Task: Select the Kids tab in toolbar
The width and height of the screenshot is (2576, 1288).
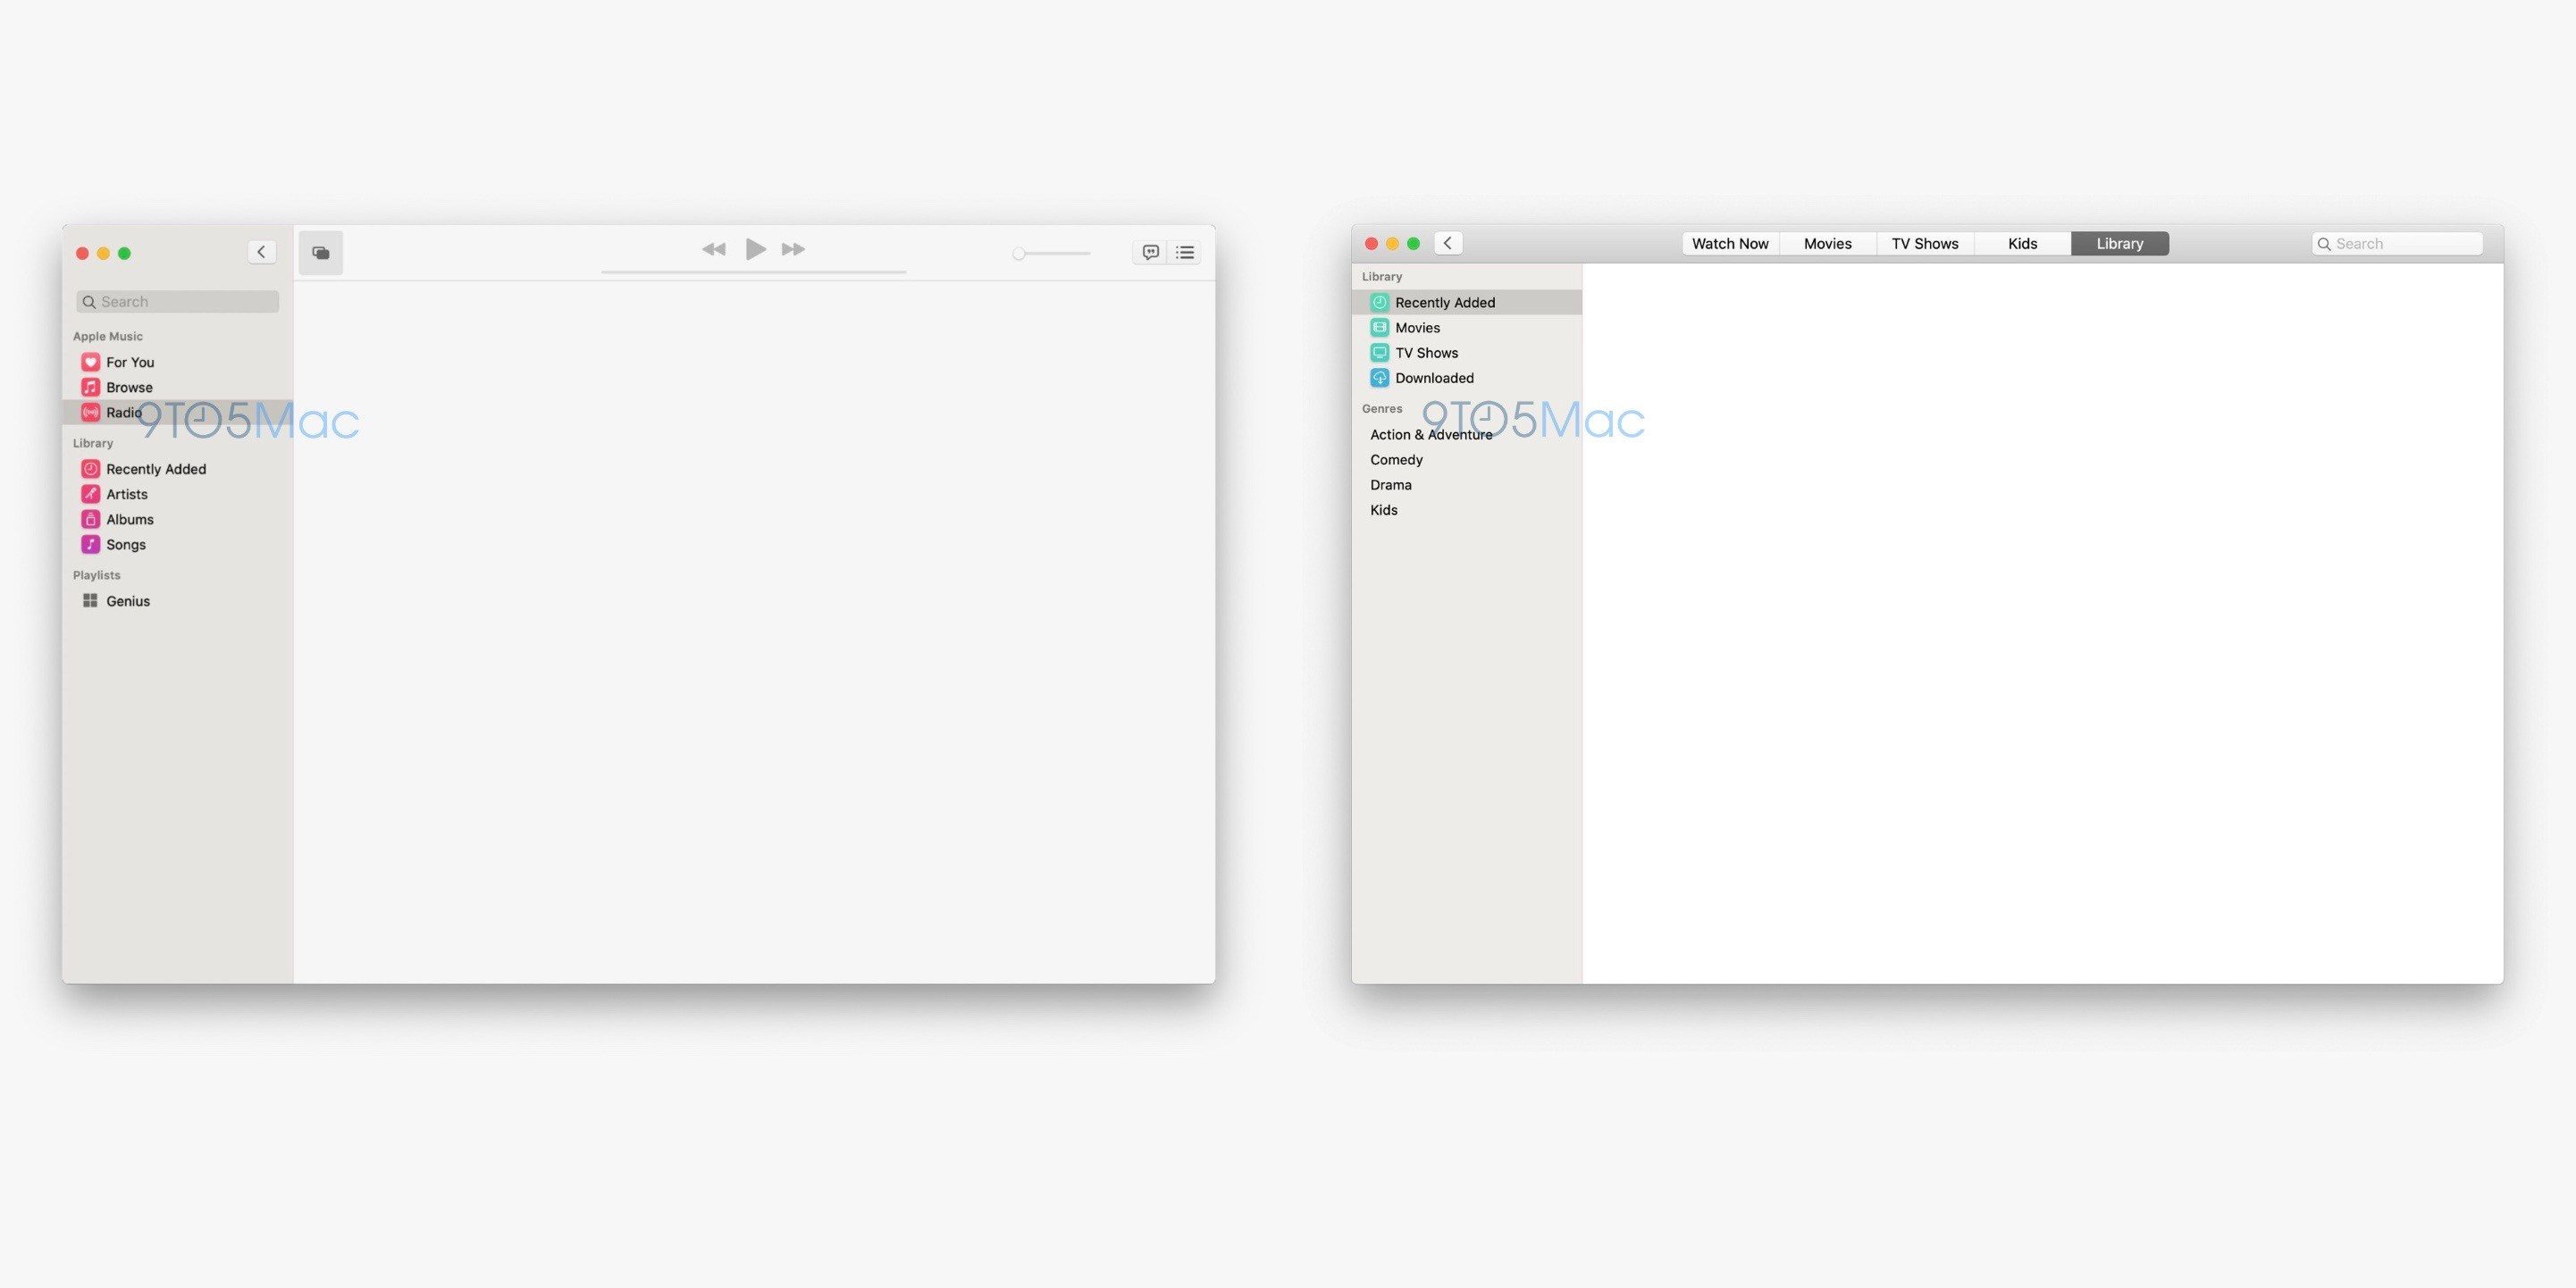Action: tap(2022, 244)
